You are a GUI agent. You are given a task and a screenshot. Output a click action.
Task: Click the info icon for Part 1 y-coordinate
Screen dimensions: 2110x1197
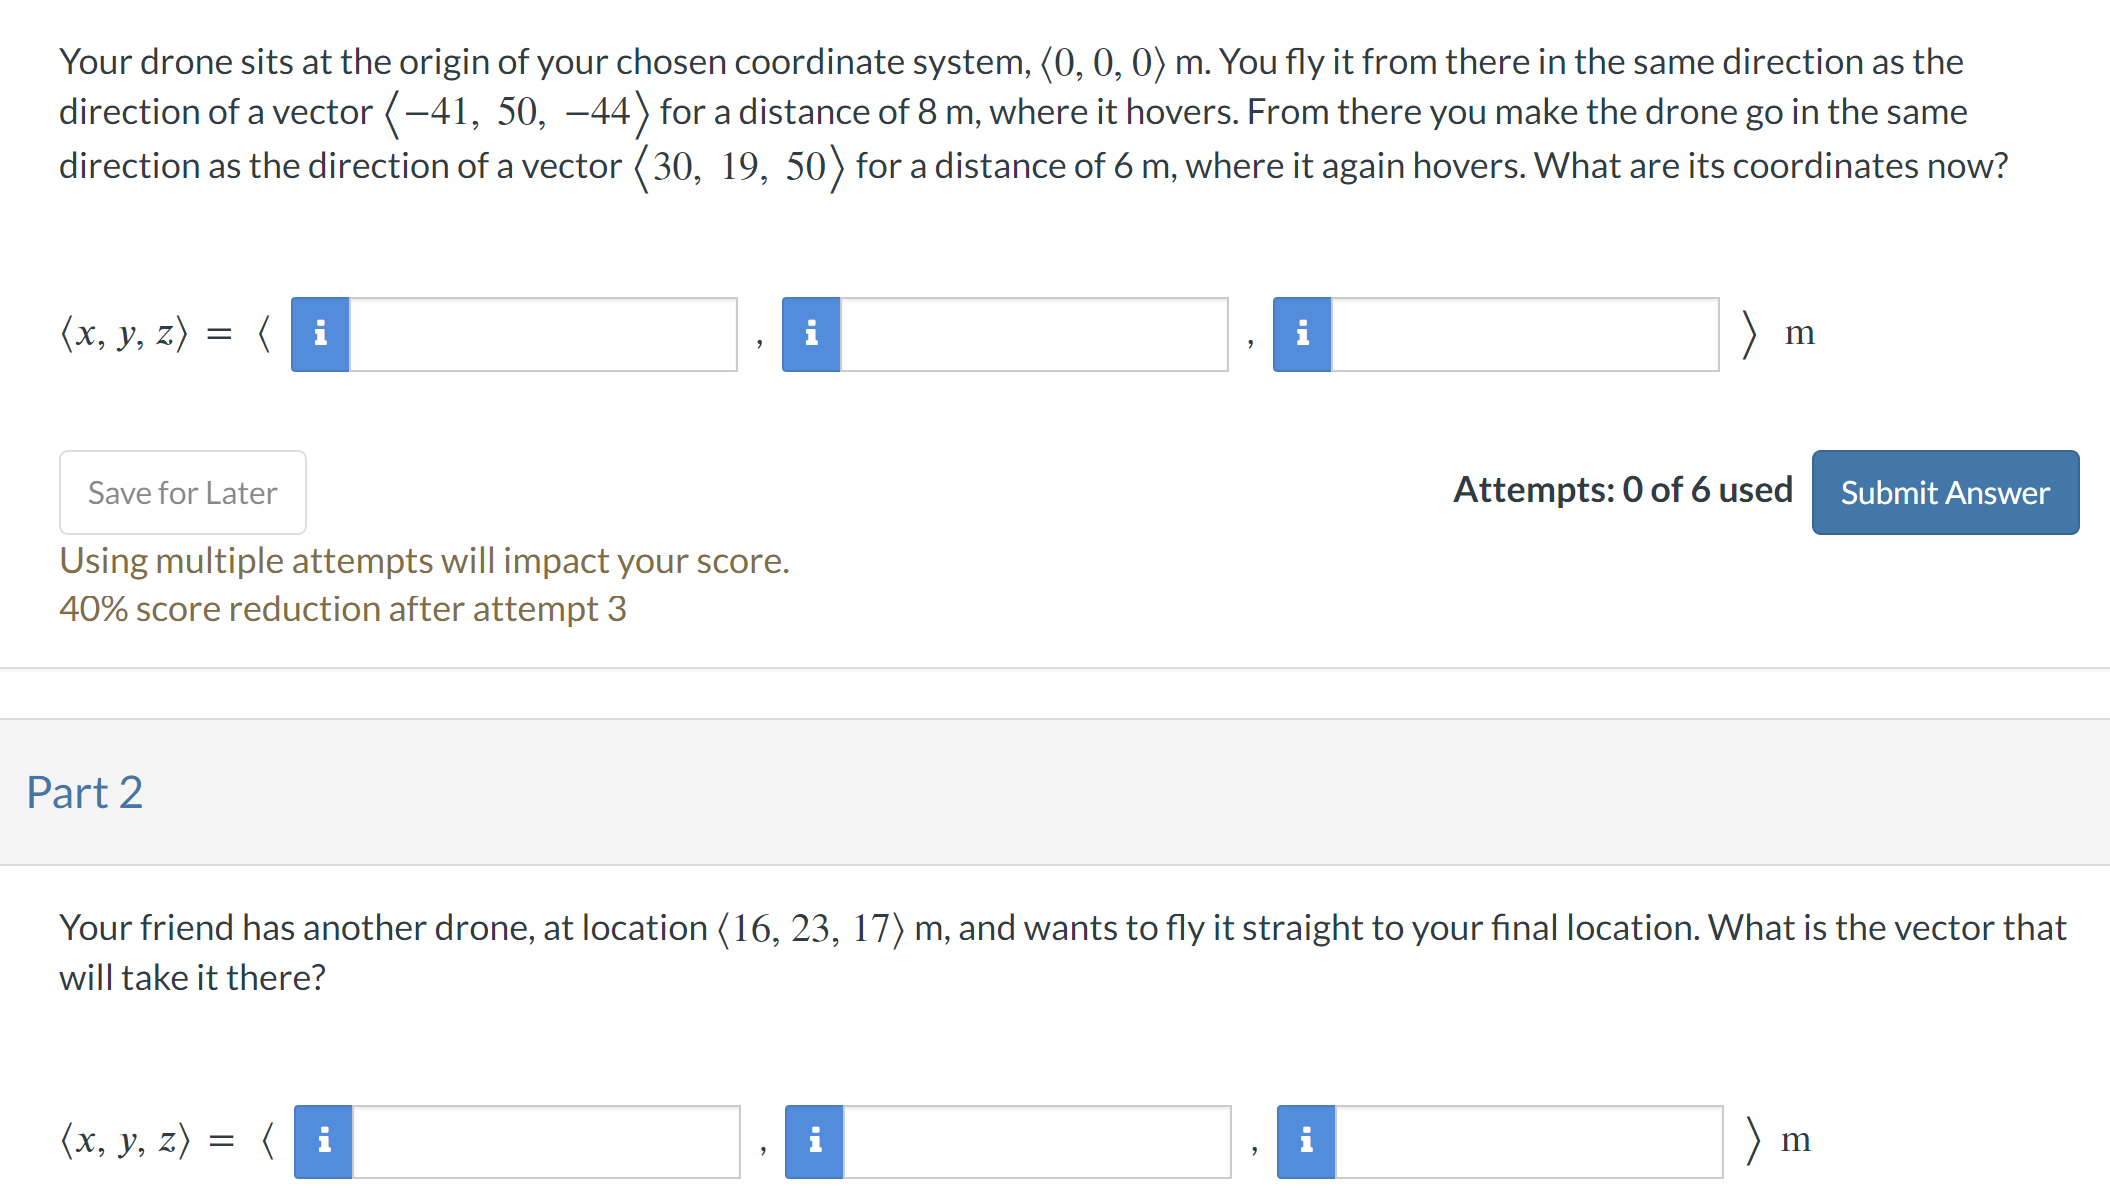click(x=811, y=334)
